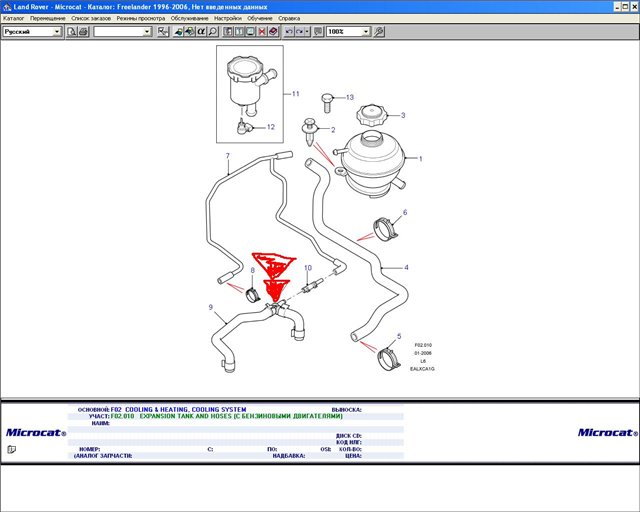Click the left Microcat logo
The height and width of the screenshot is (512, 640).
36,432
